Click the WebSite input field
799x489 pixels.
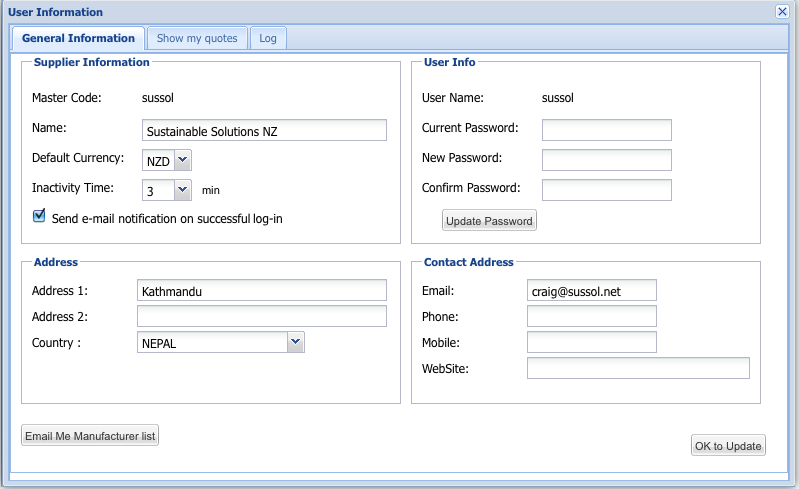click(x=638, y=369)
